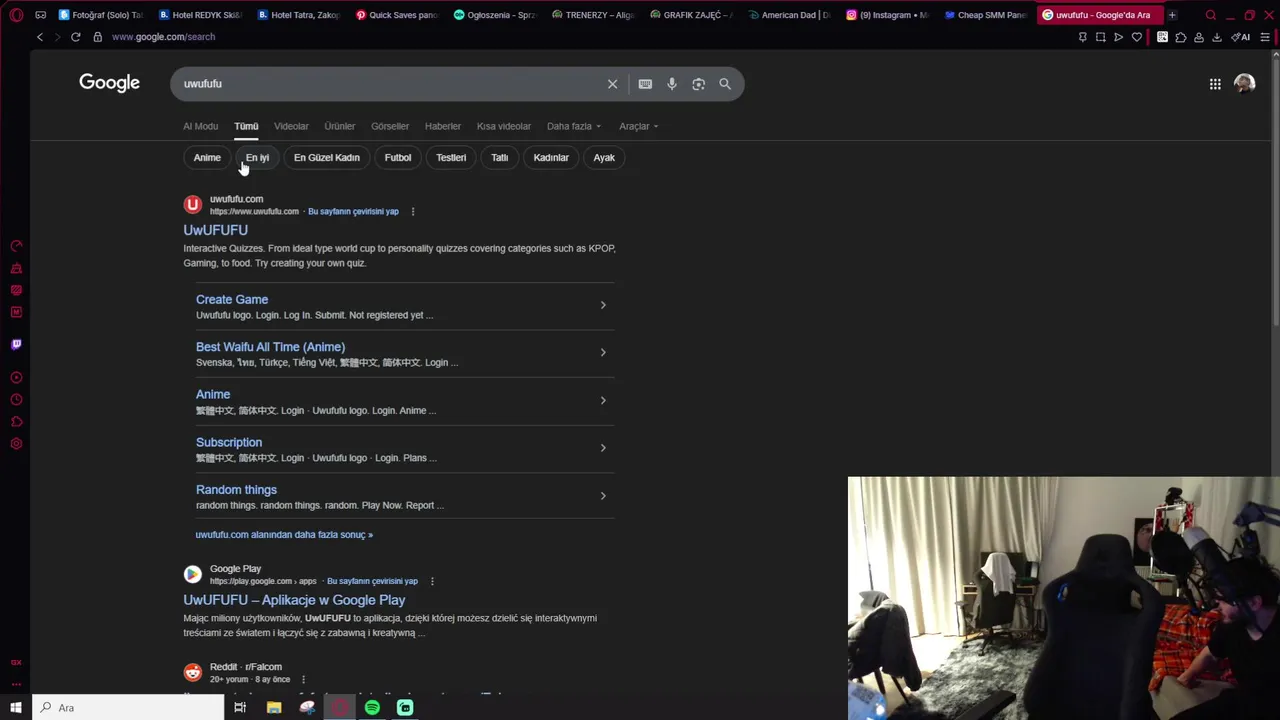Expand the Best Waifu All Time chevron

[x=603, y=352]
